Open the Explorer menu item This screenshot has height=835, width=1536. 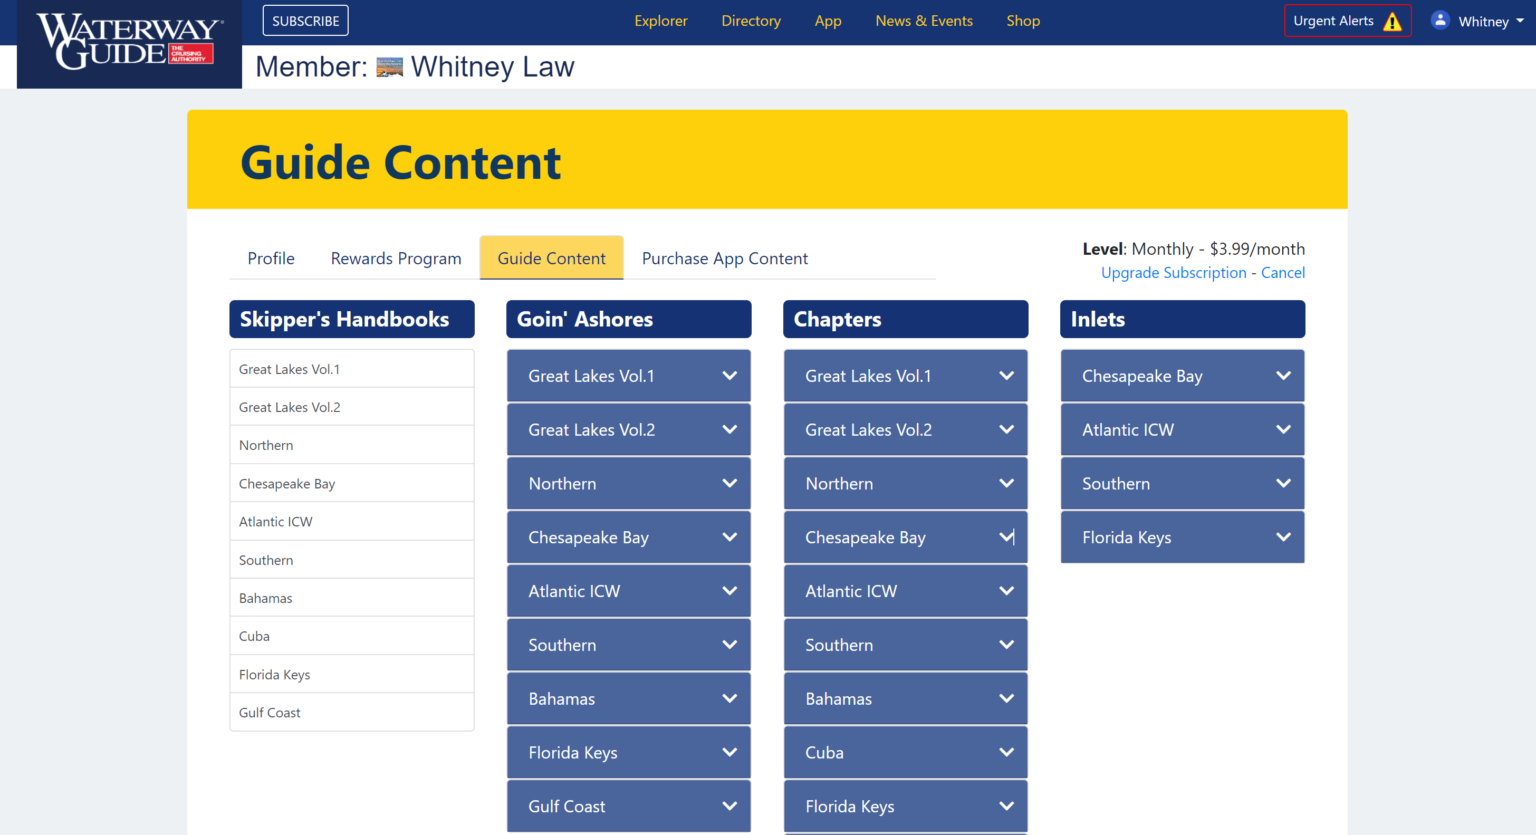pyautogui.click(x=660, y=21)
